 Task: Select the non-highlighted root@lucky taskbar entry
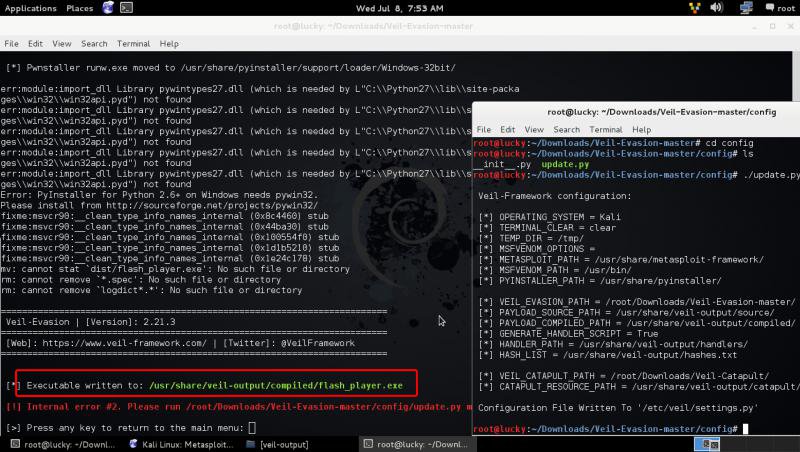(x=63, y=444)
